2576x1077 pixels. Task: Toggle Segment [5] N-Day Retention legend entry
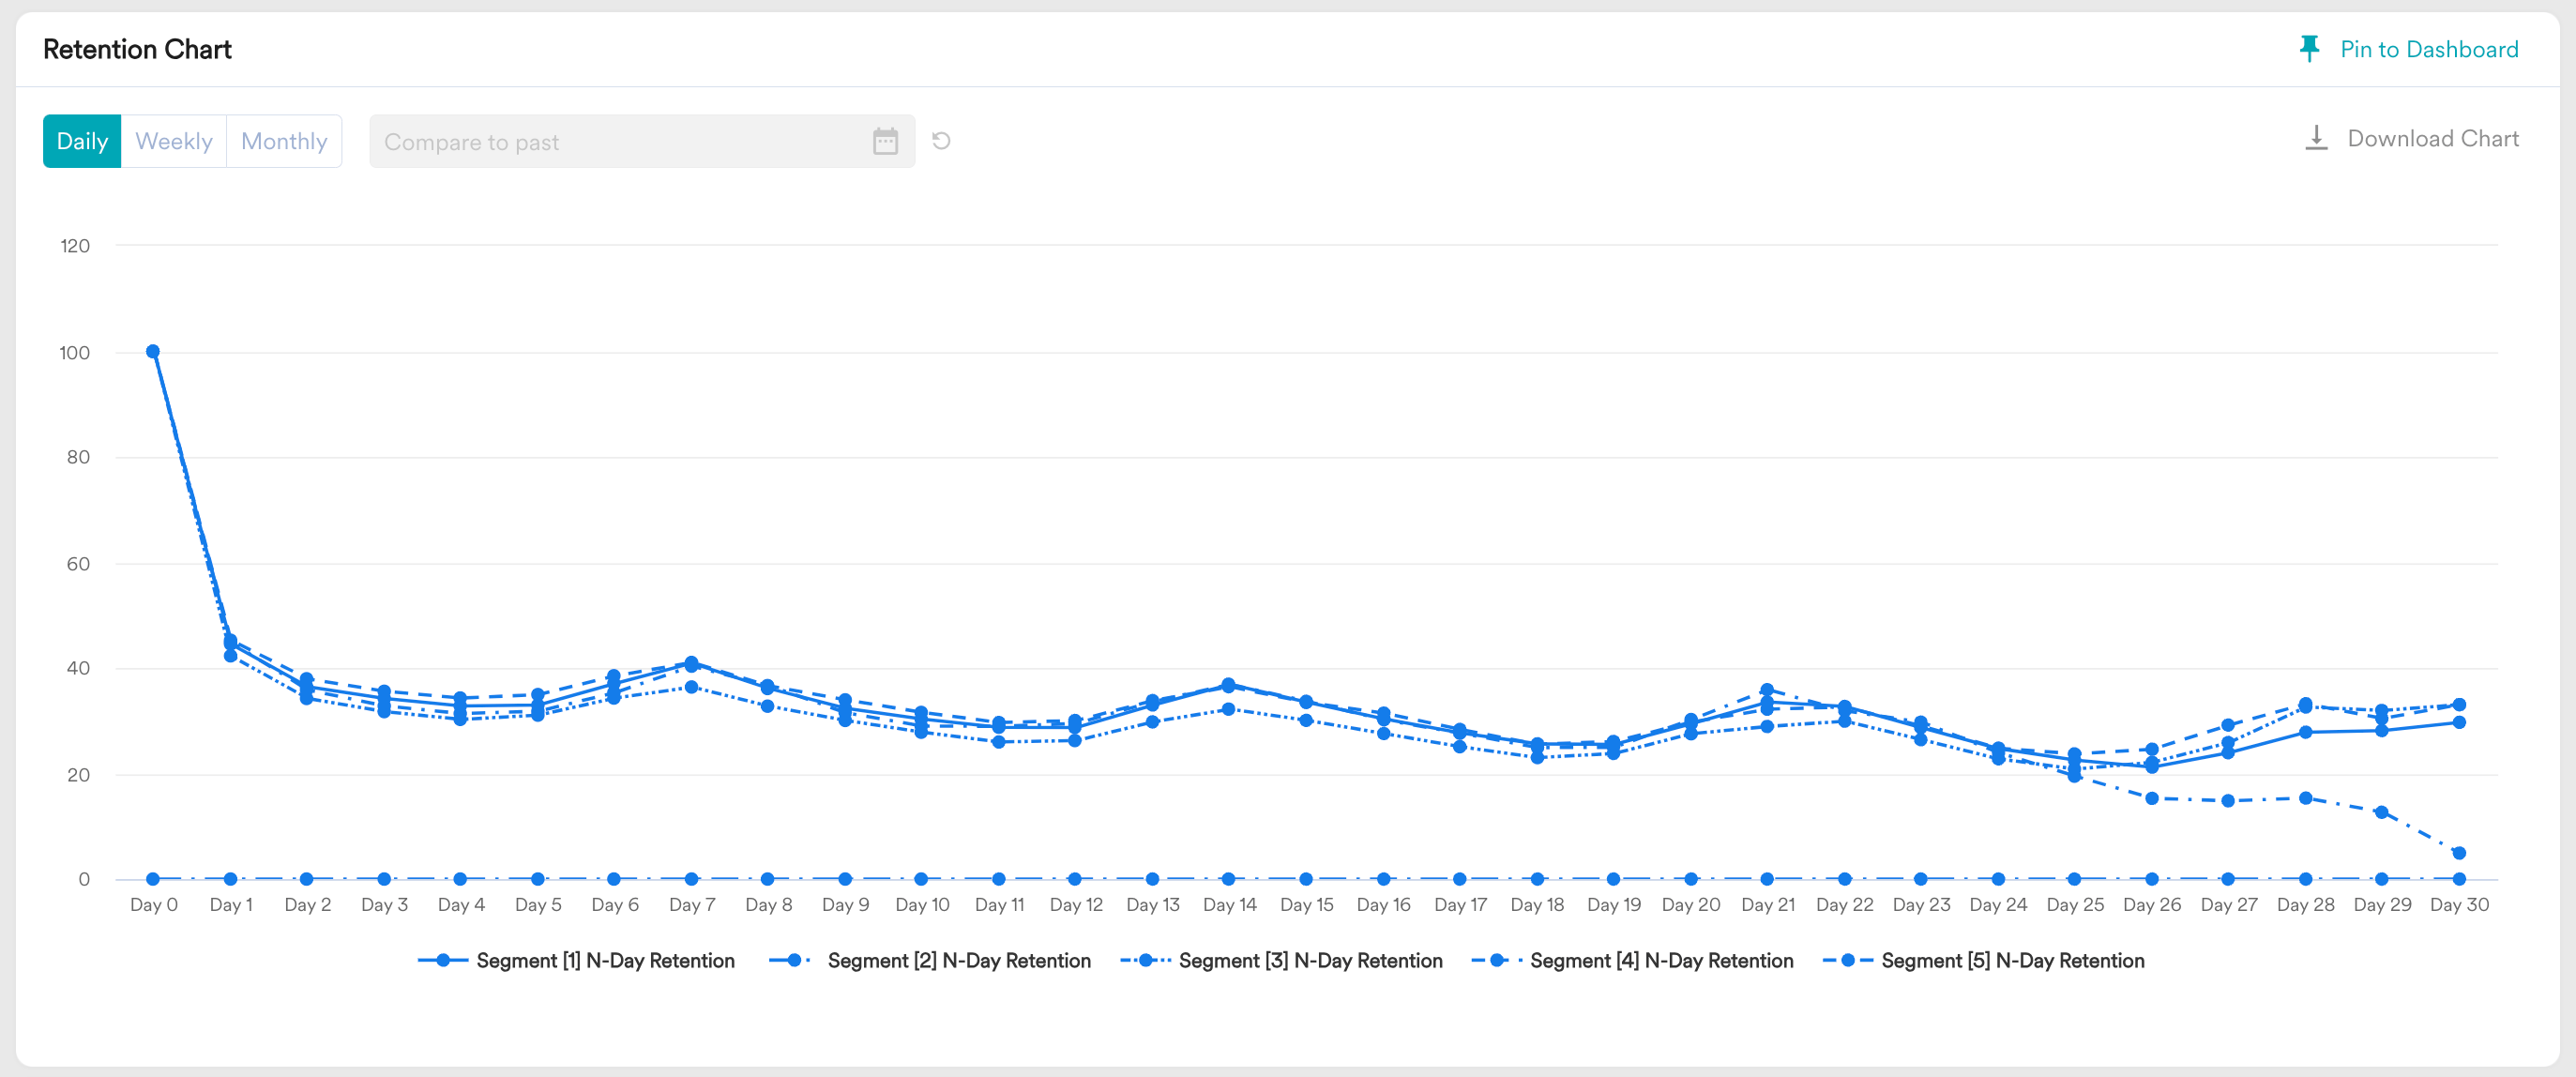click(x=1983, y=960)
